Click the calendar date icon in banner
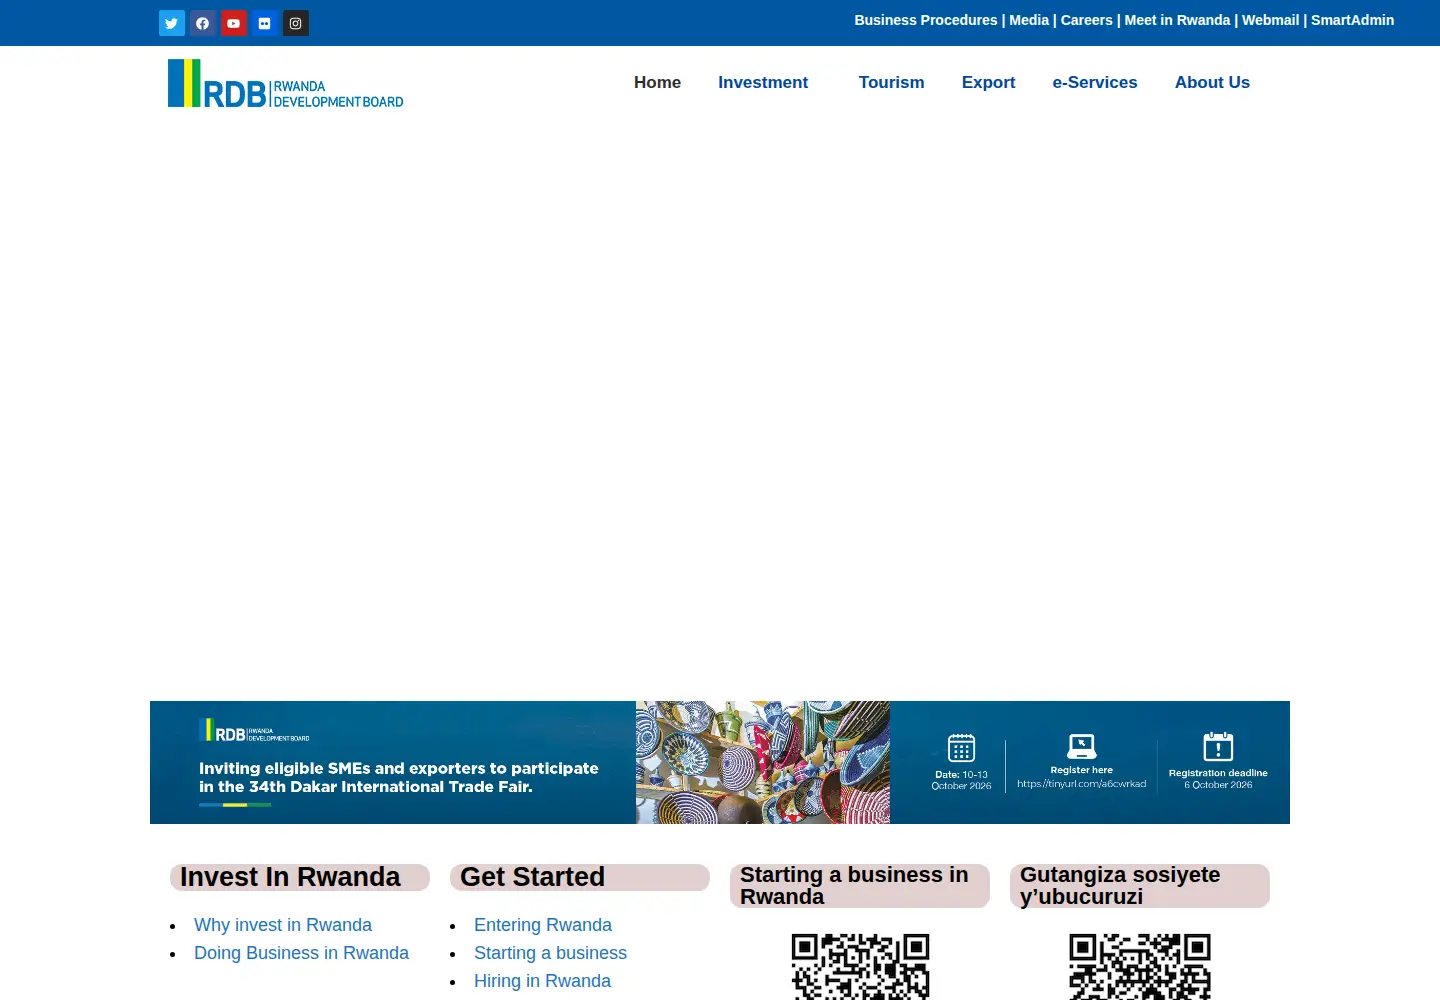This screenshot has width=1440, height=1000. point(961,748)
